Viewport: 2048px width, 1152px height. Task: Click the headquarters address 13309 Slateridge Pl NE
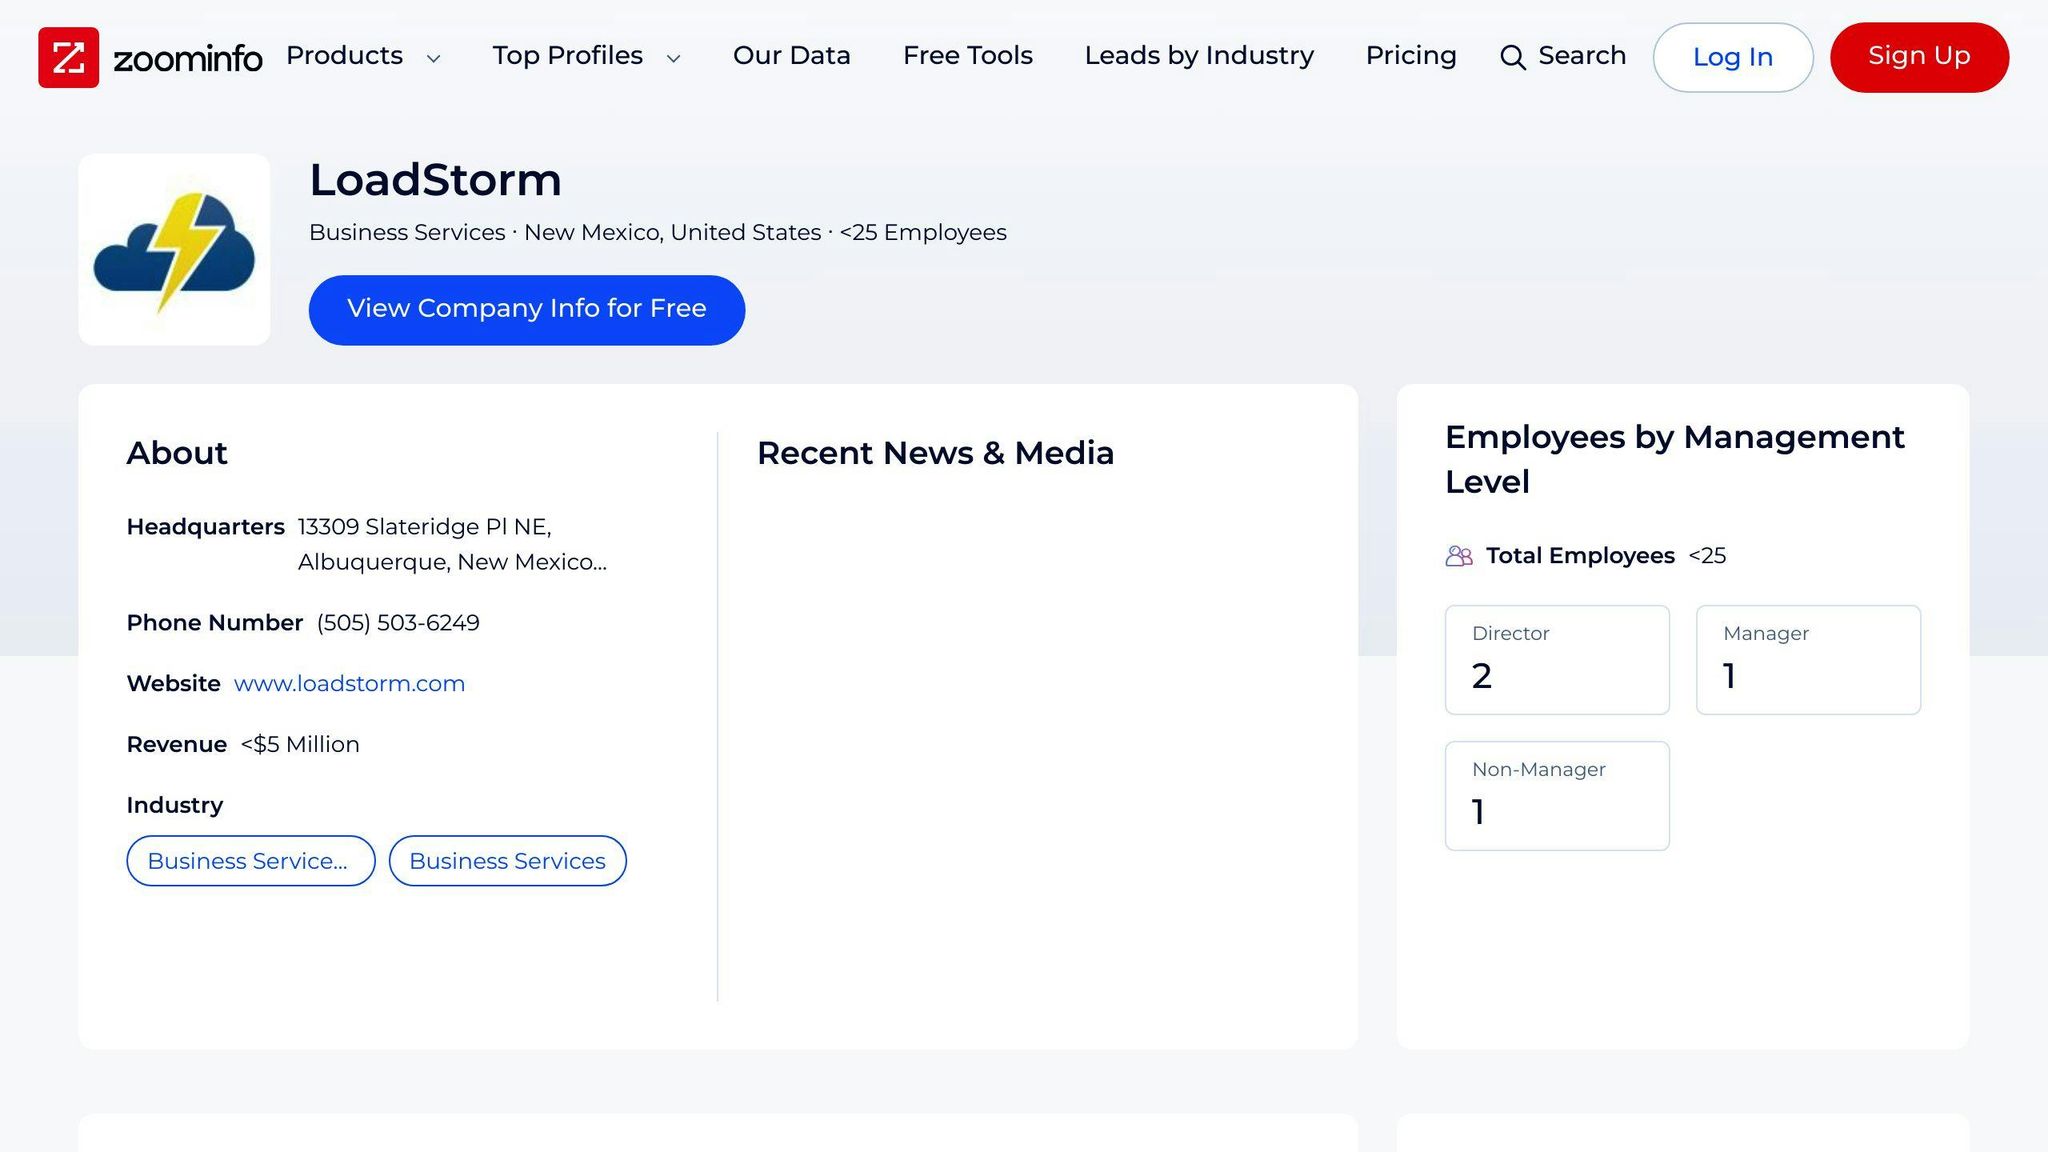point(425,527)
